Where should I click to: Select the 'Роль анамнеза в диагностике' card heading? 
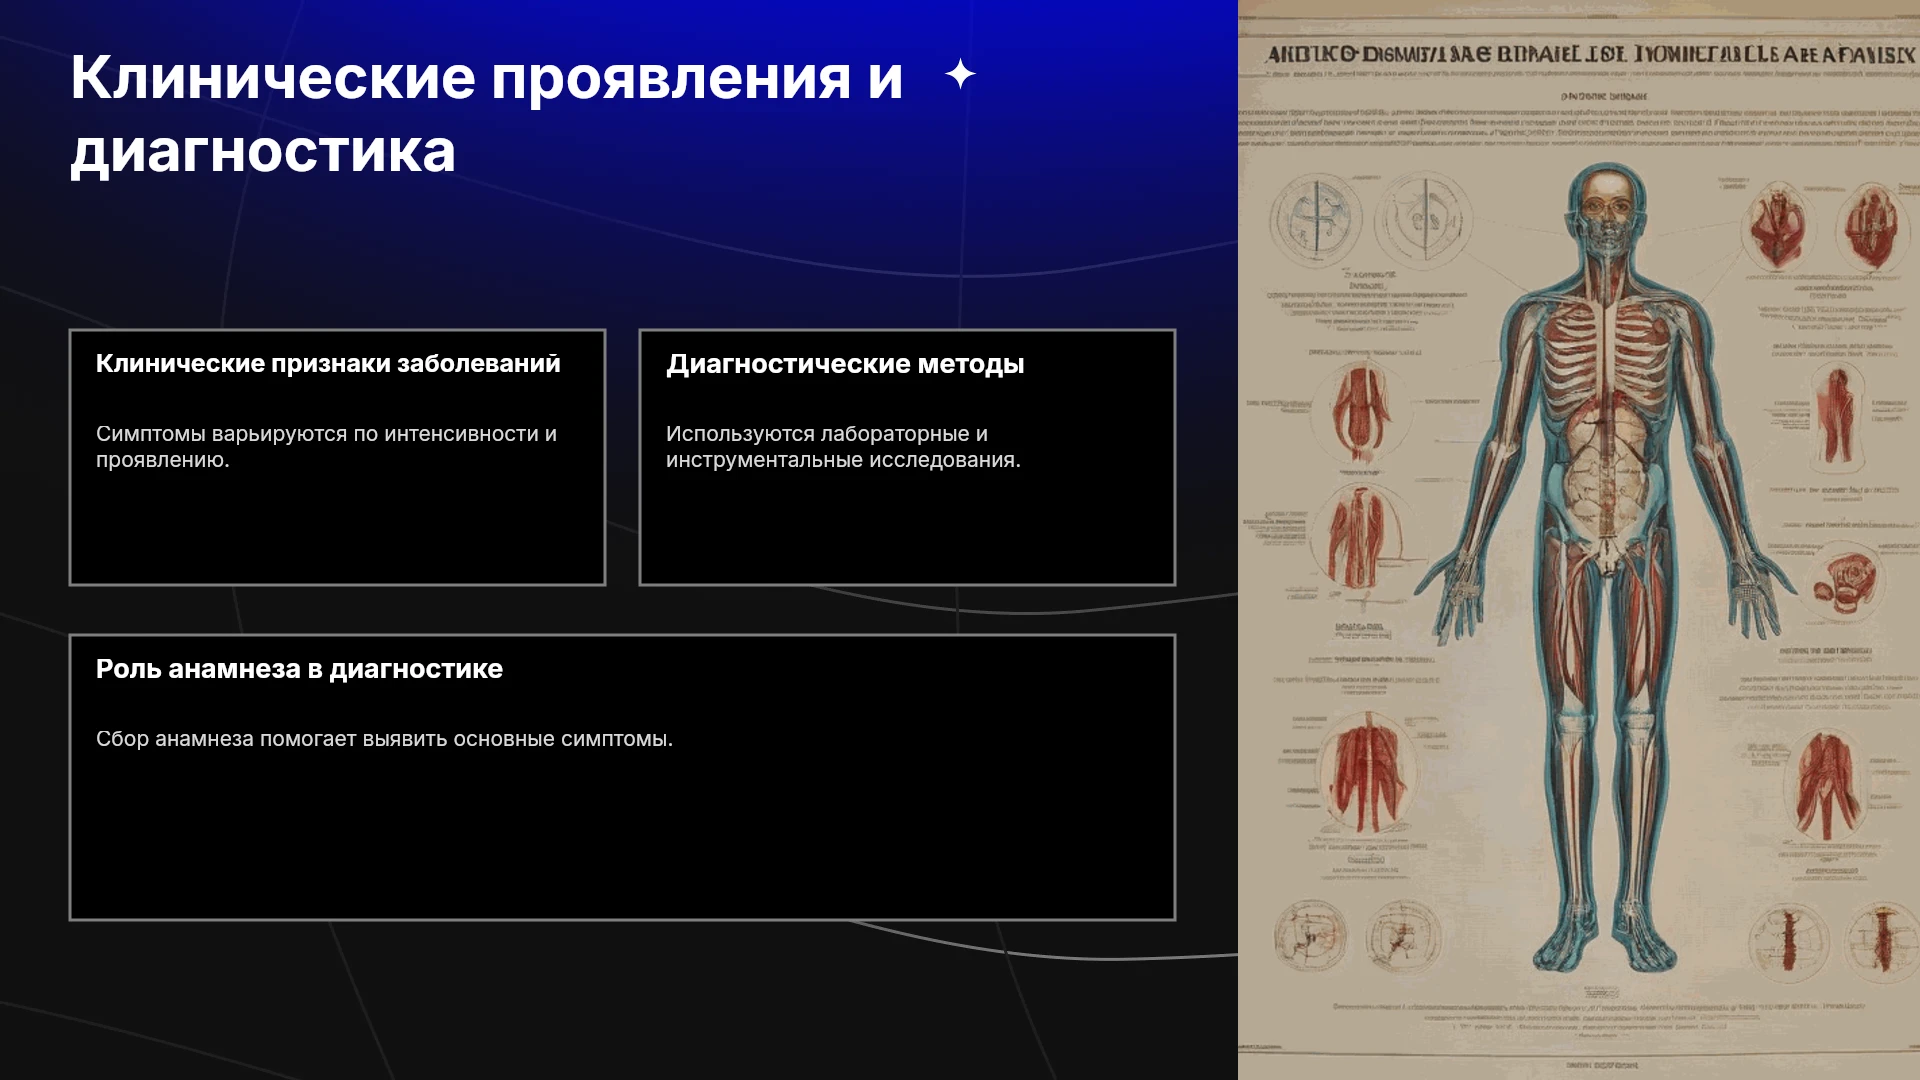pos(299,669)
